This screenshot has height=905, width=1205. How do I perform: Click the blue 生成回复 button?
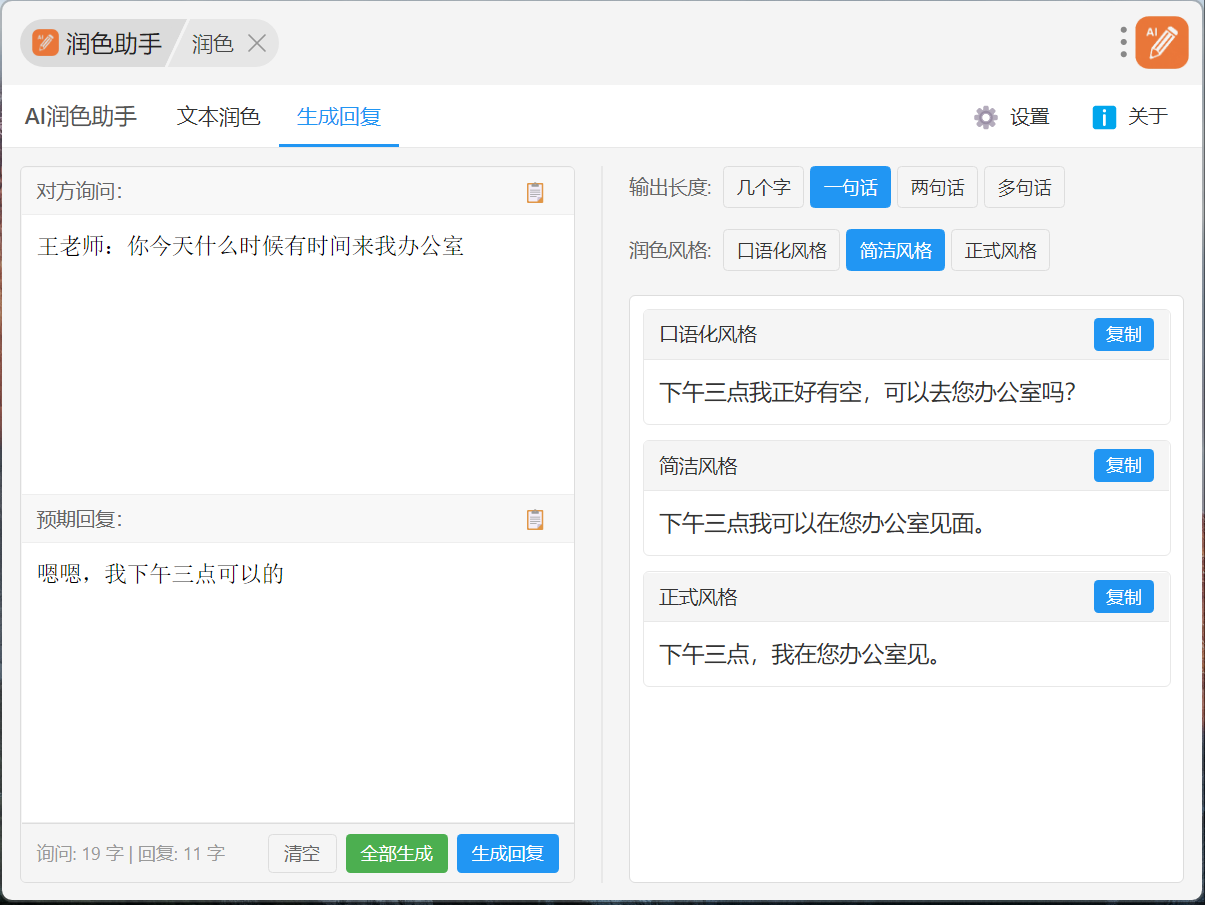(508, 854)
